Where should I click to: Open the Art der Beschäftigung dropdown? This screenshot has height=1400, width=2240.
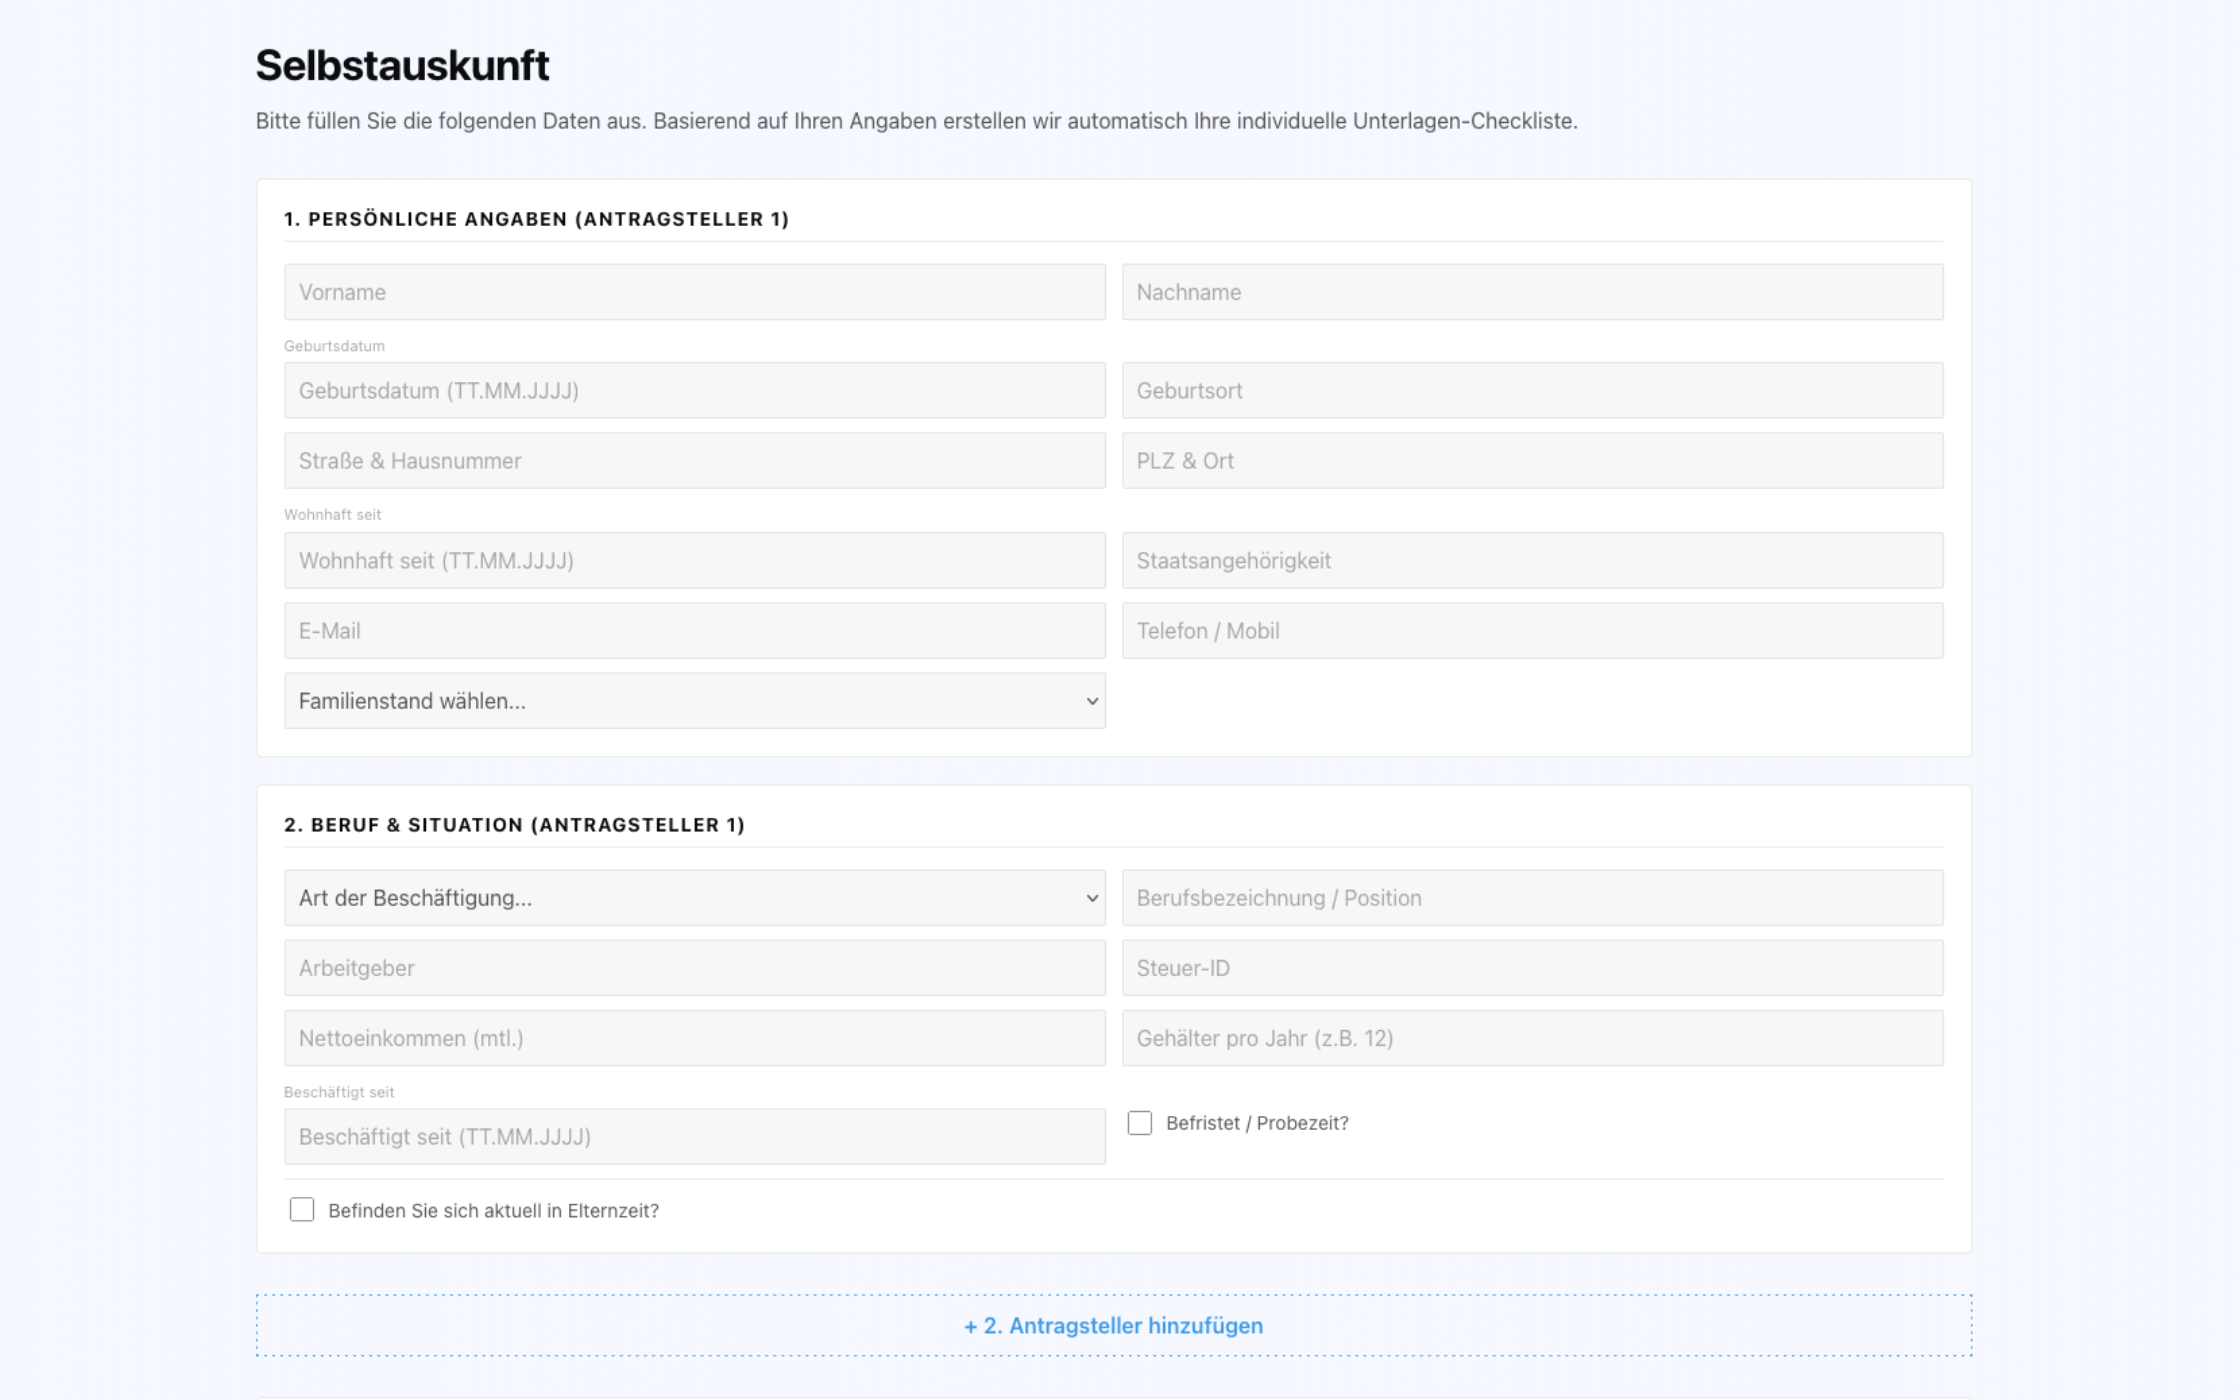point(694,897)
